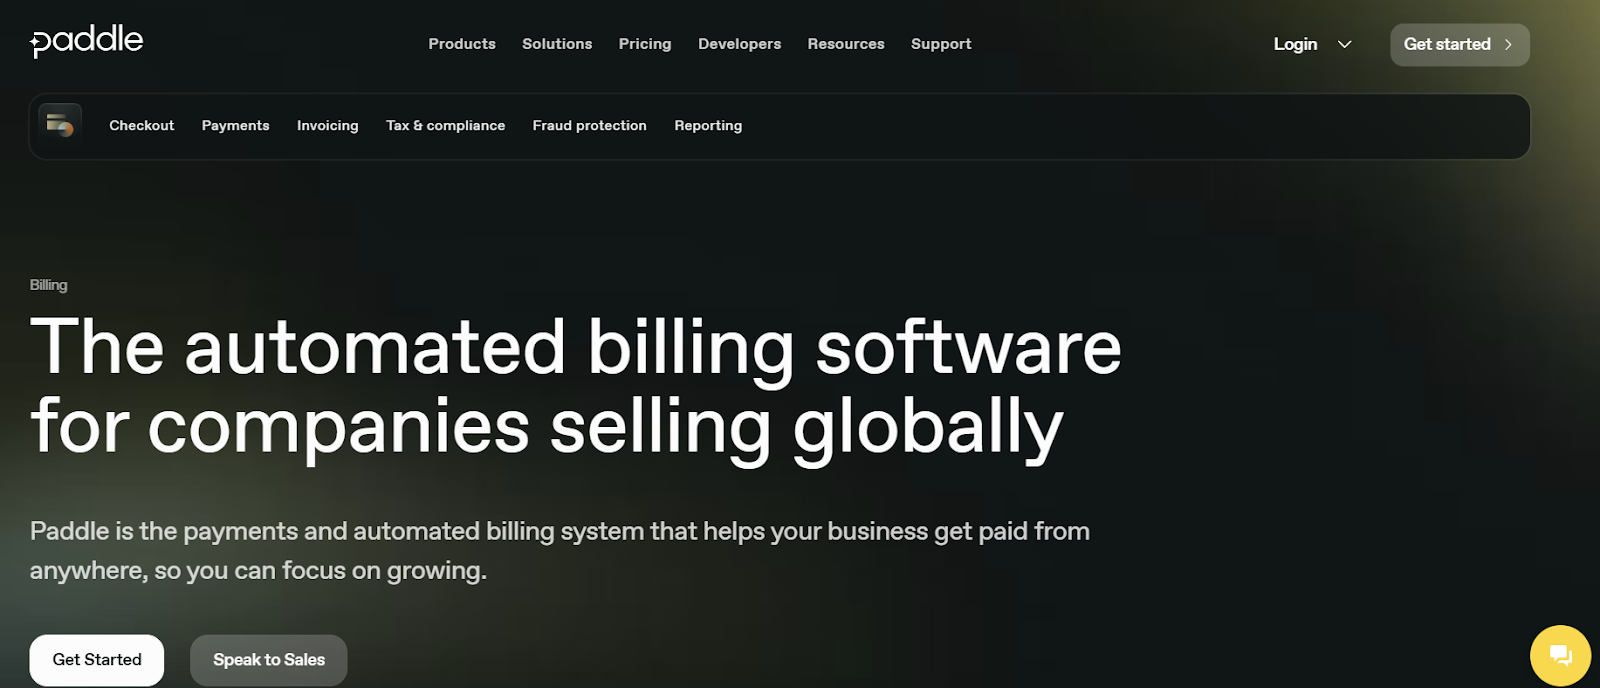The height and width of the screenshot is (688, 1600).
Task: Click the white Get Started button
Action: (97, 660)
